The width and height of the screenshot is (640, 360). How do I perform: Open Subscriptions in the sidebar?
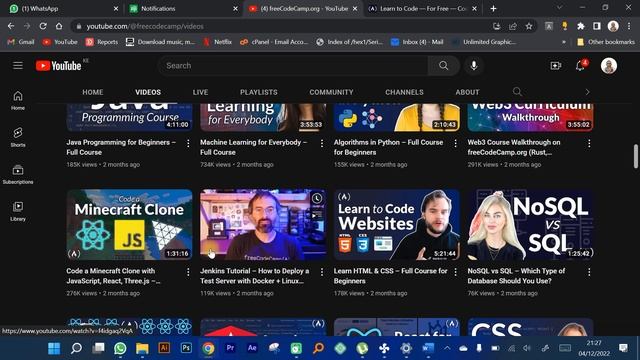pyautogui.click(x=18, y=174)
